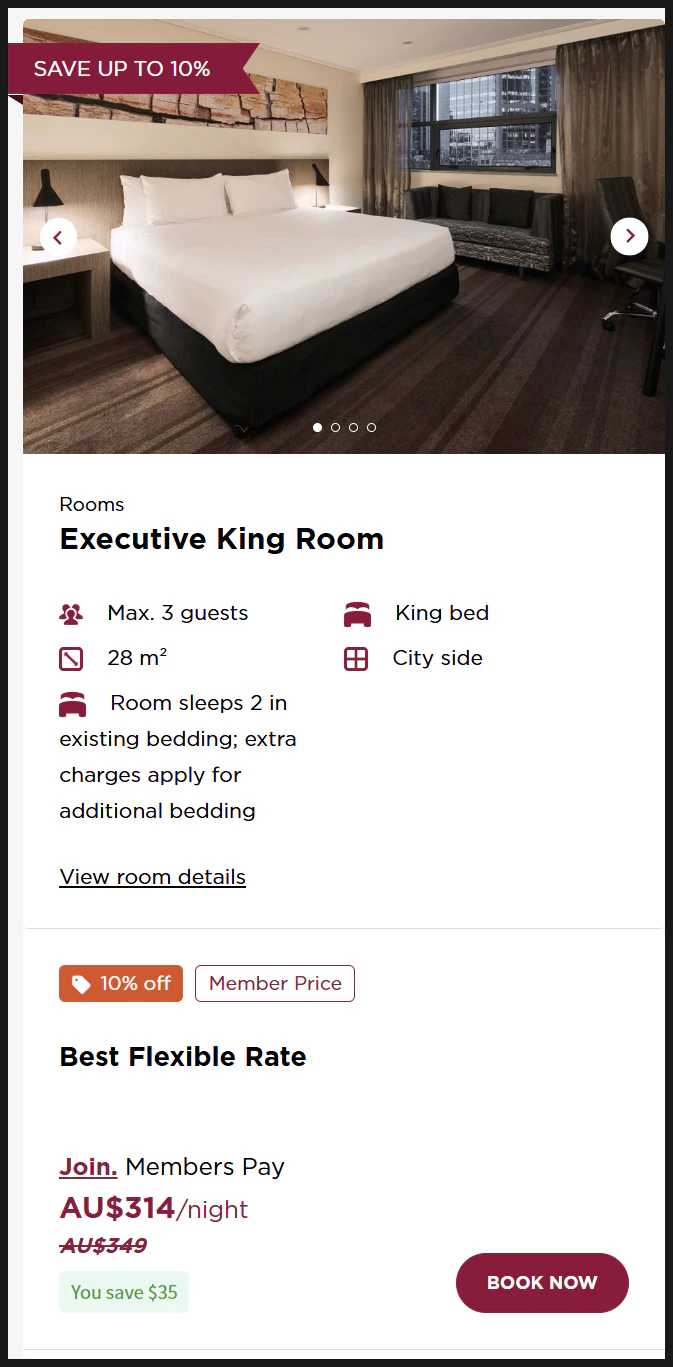Screen dimensions: 673x1367
Task: Click the Join link for members
Action: point(88,1167)
